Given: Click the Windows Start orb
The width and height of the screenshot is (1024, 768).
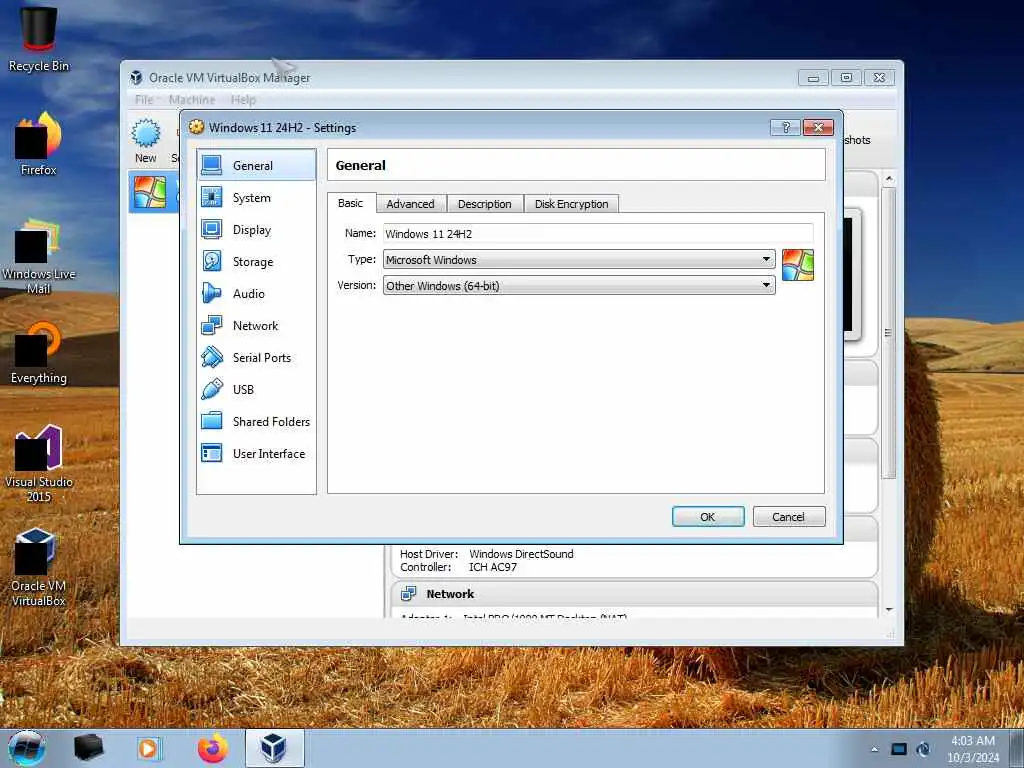Looking at the screenshot, I should [27, 748].
